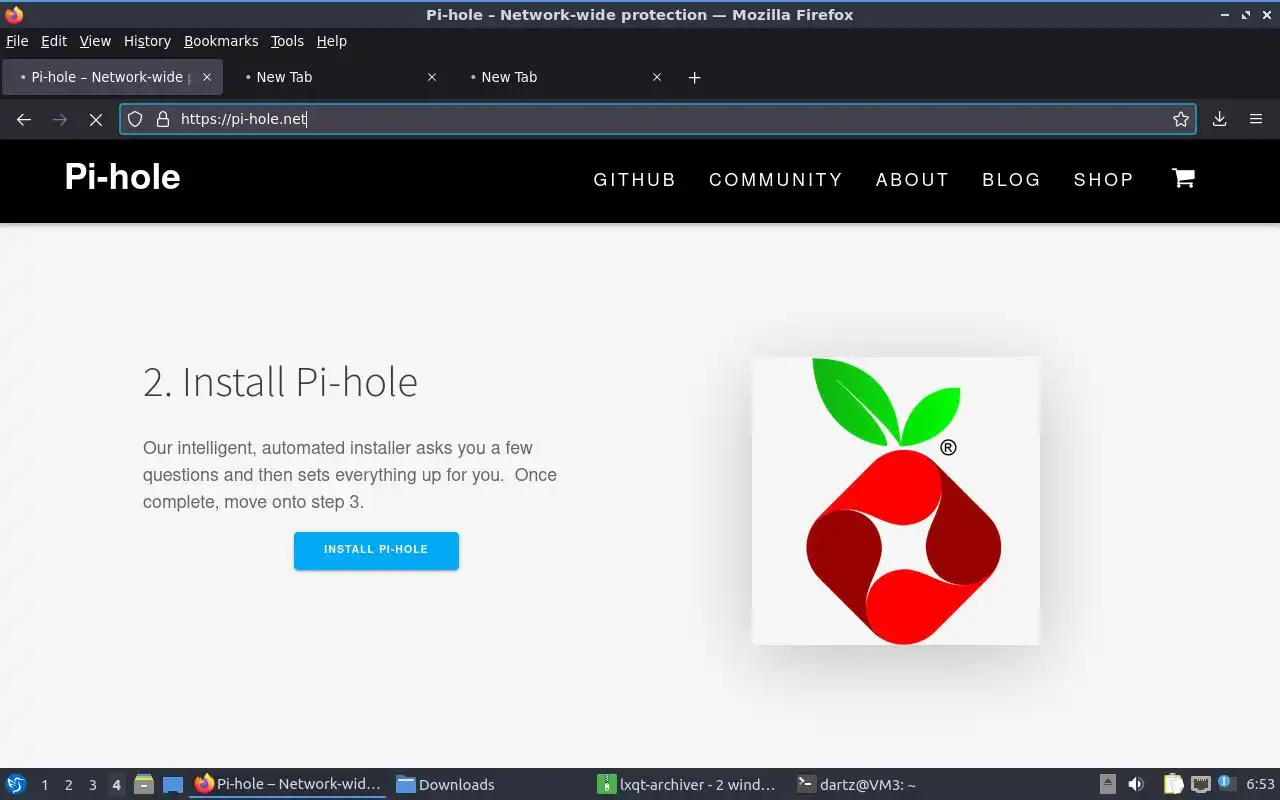The height and width of the screenshot is (800, 1280).
Task: Click the heading '2. Install Pi-hole'
Action: click(280, 382)
